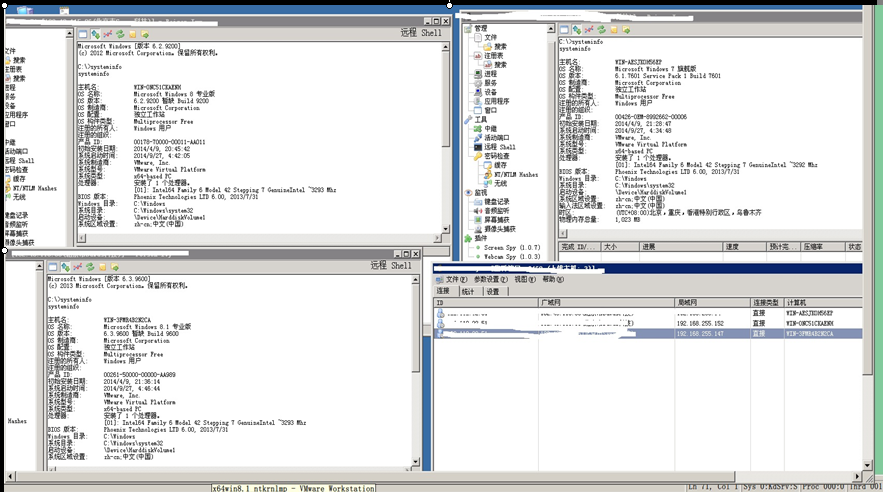
Task: Select 窗口 in the Windows 7 window tree
Action: 490,110
